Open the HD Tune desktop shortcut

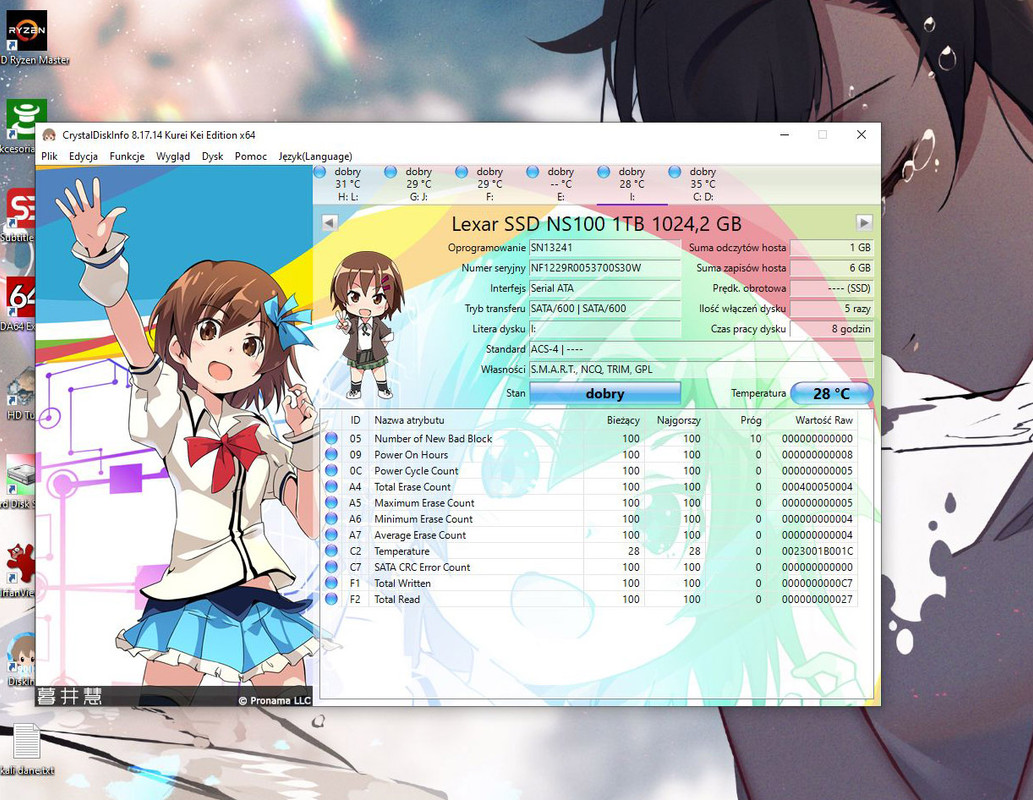tap(20, 392)
